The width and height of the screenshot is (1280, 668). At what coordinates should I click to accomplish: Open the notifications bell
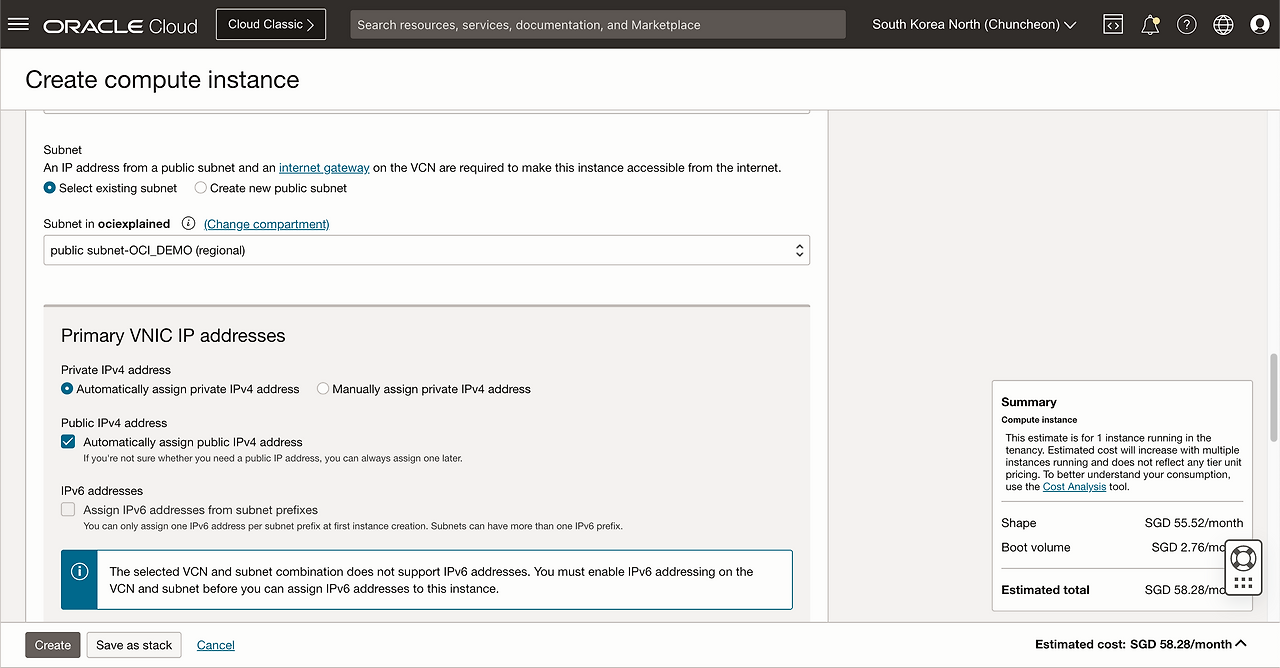coord(1150,25)
